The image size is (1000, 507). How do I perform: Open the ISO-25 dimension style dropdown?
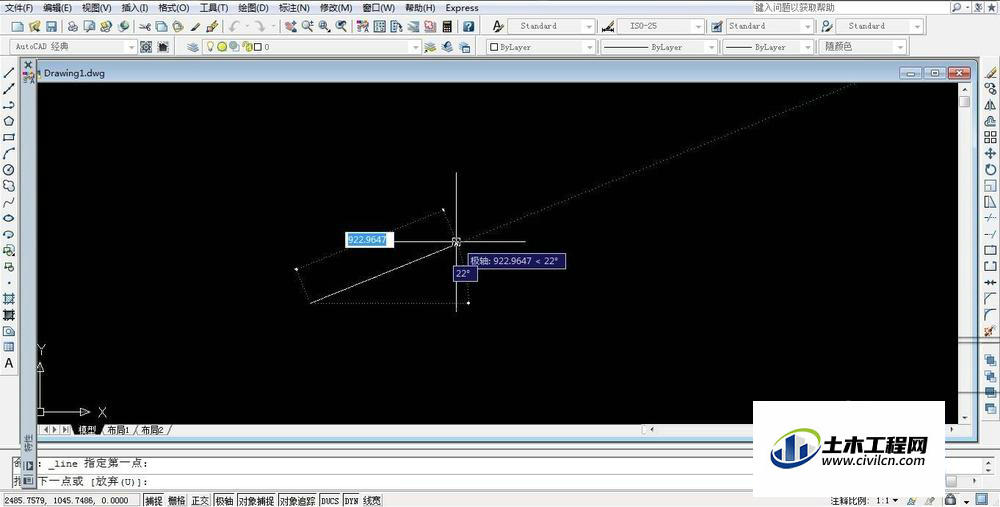click(x=698, y=26)
